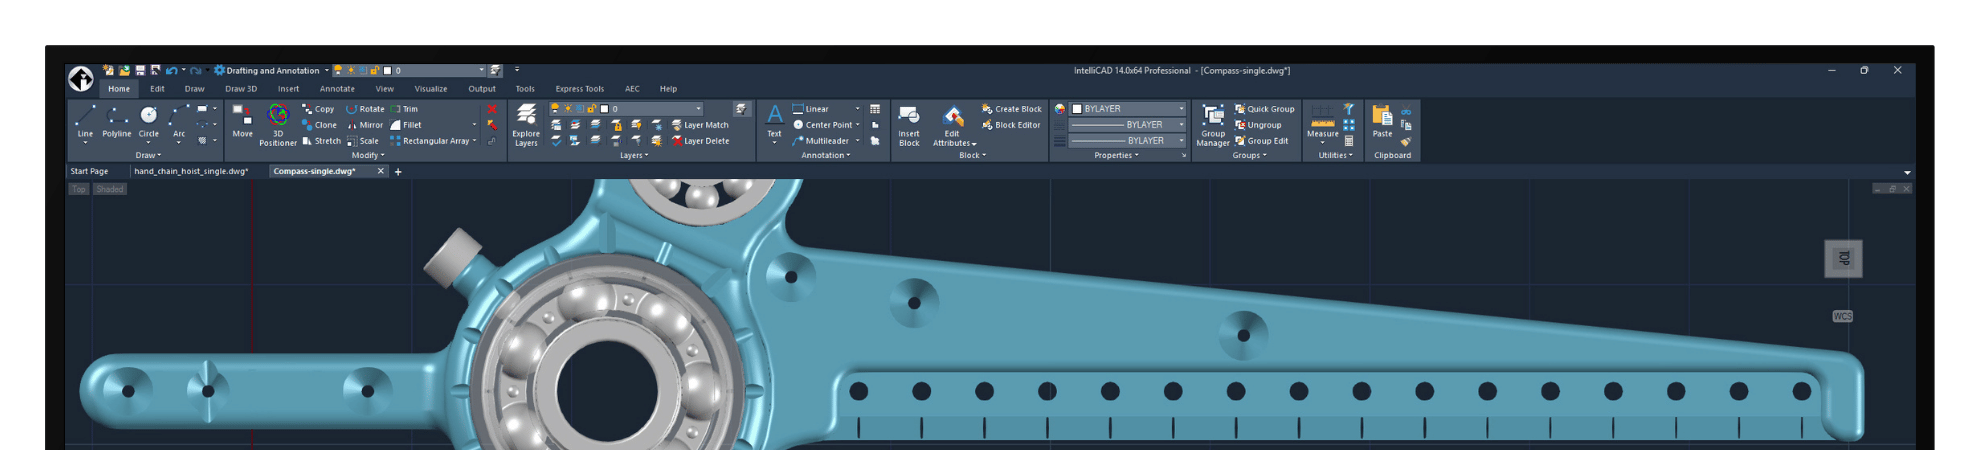The image size is (1980, 450).
Task: Click Quick Group
Action: [x=1265, y=109]
